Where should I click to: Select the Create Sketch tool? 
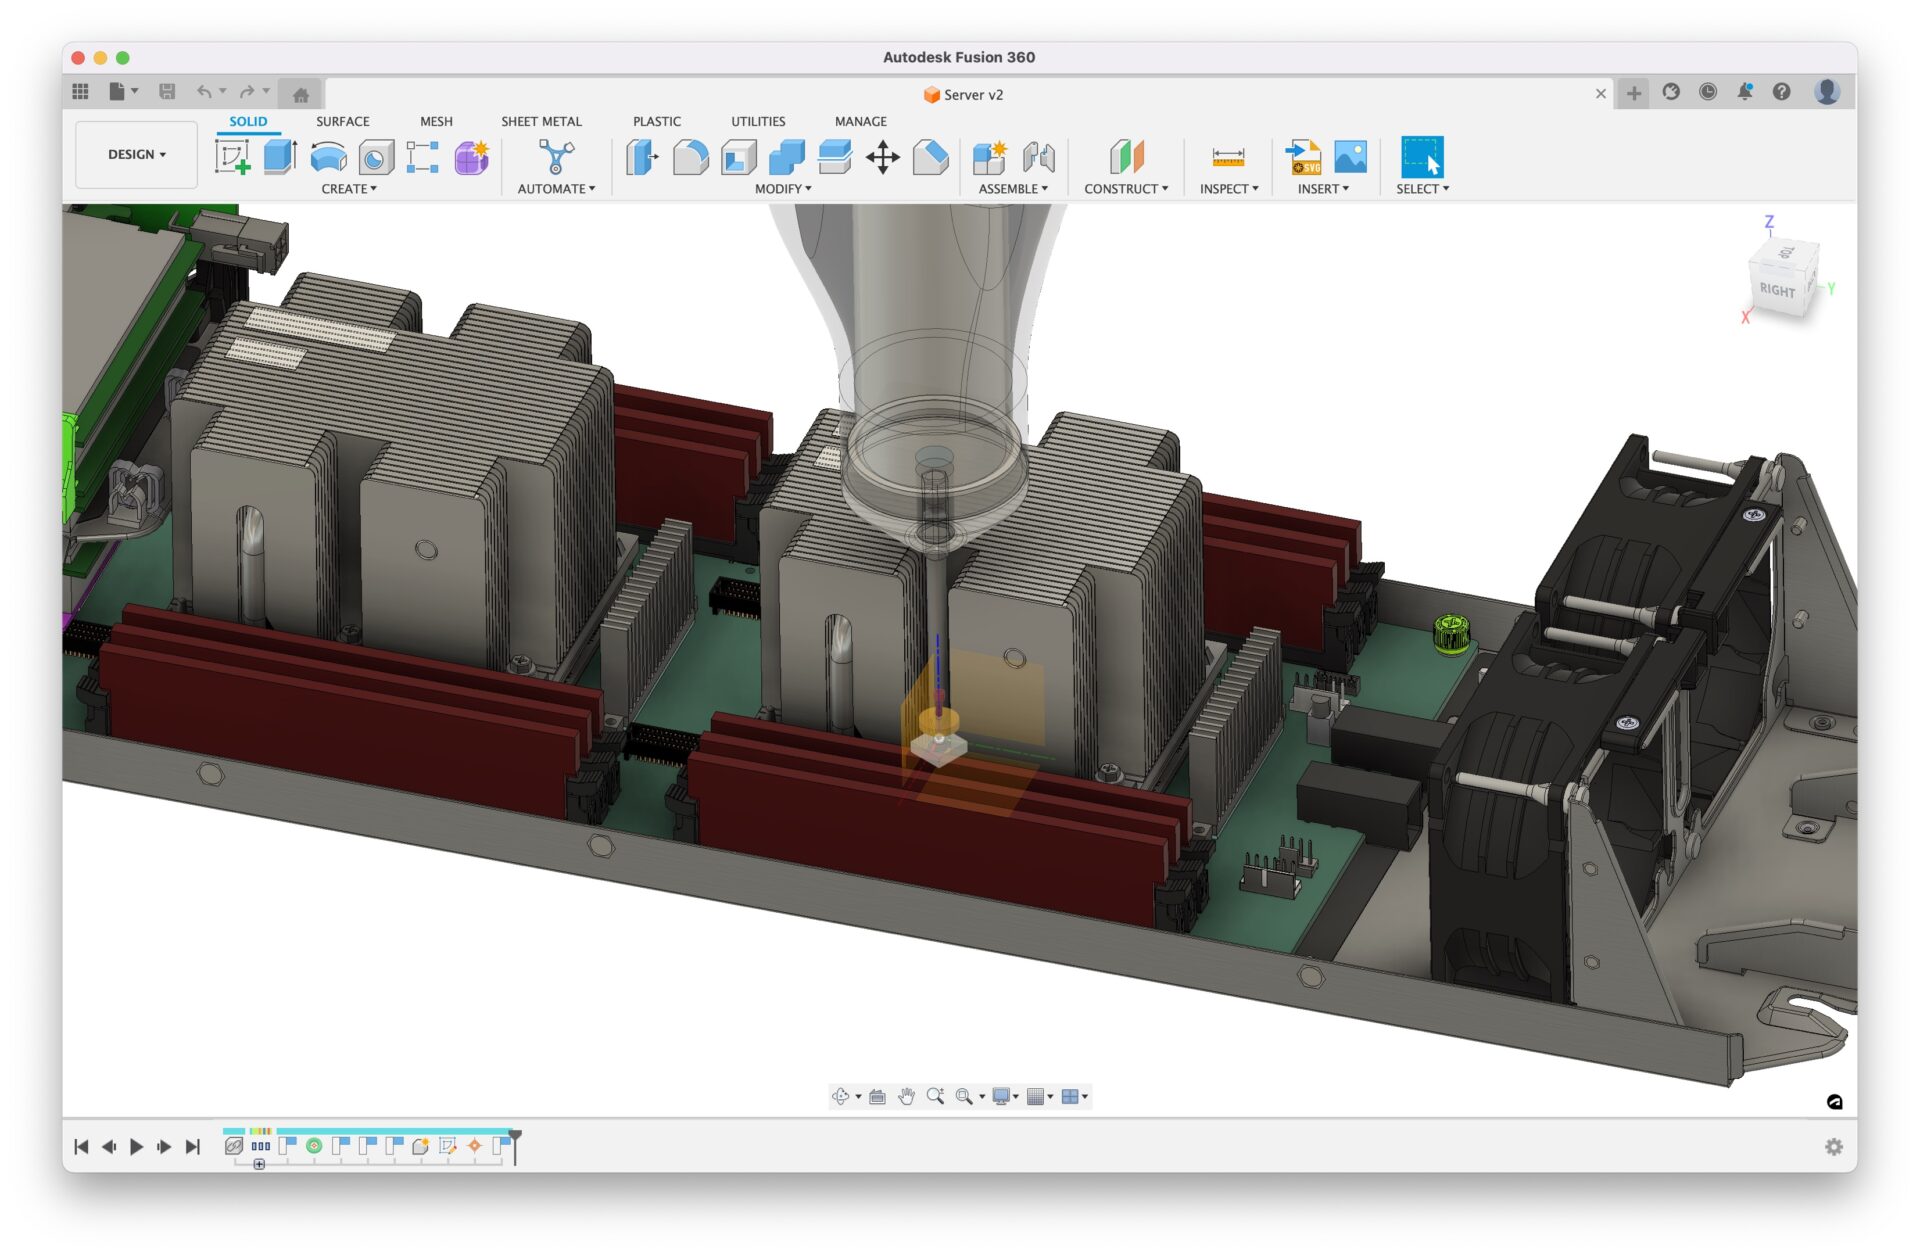[x=232, y=157]
